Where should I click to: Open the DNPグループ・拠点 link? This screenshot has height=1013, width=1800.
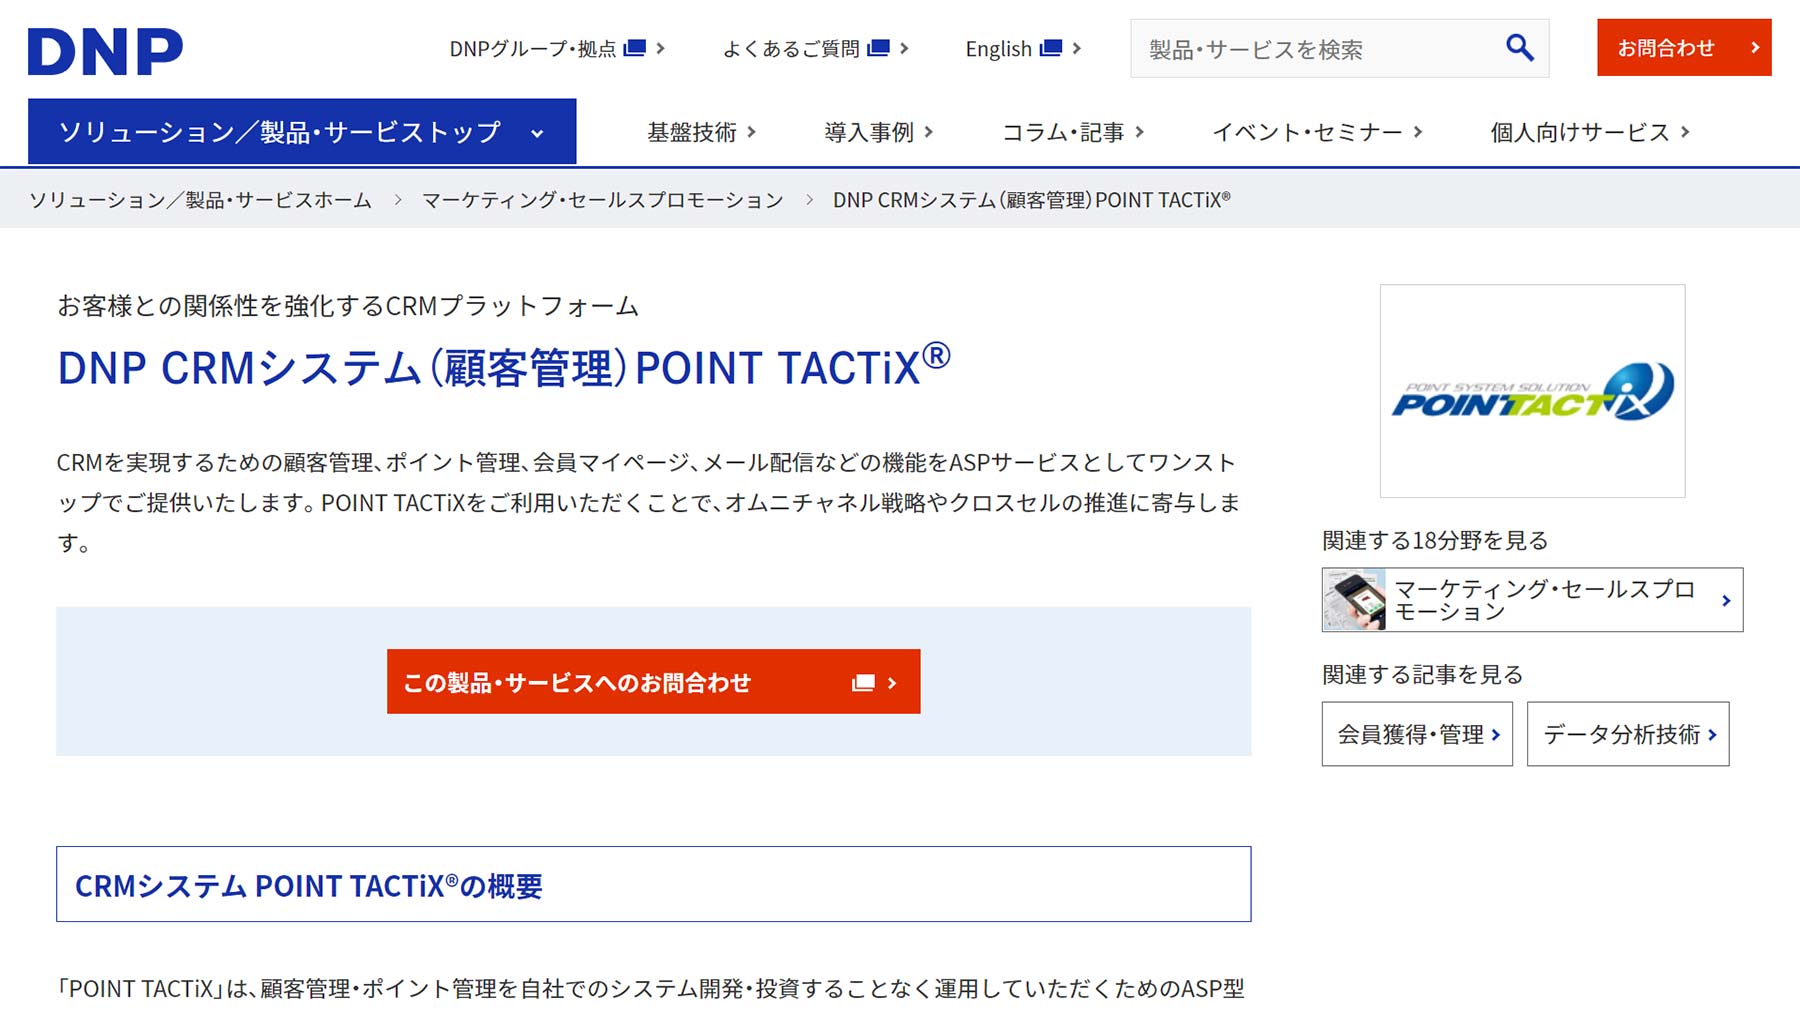point(557,48)
